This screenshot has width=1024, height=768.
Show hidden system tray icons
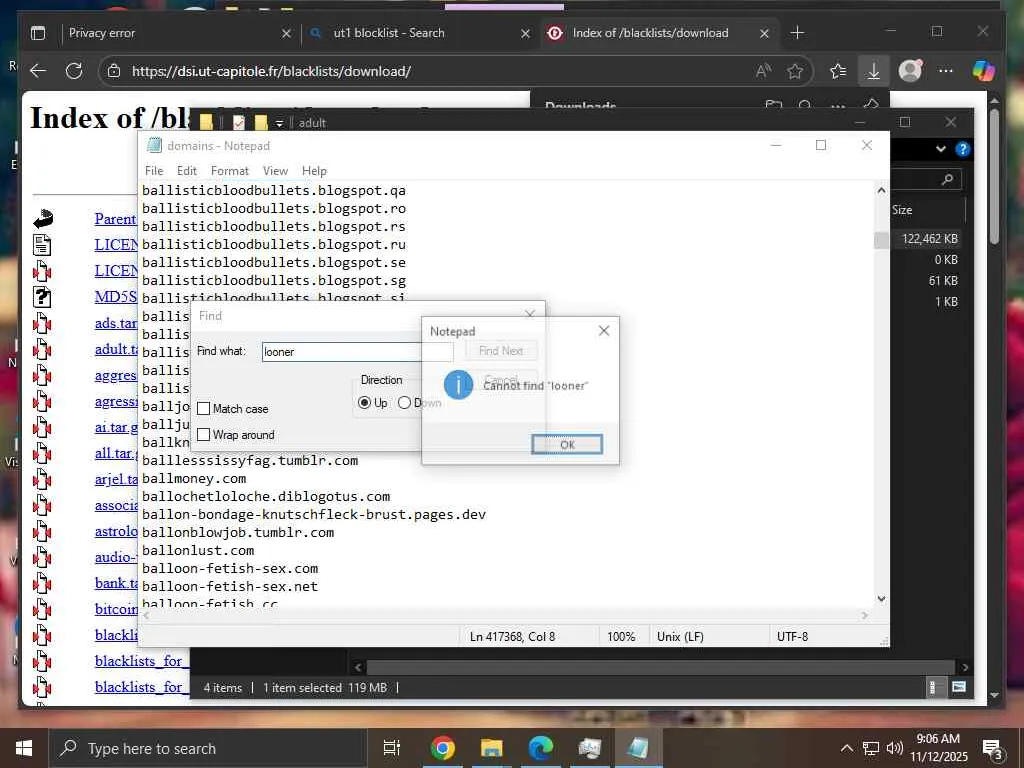[x=846, y=748]
